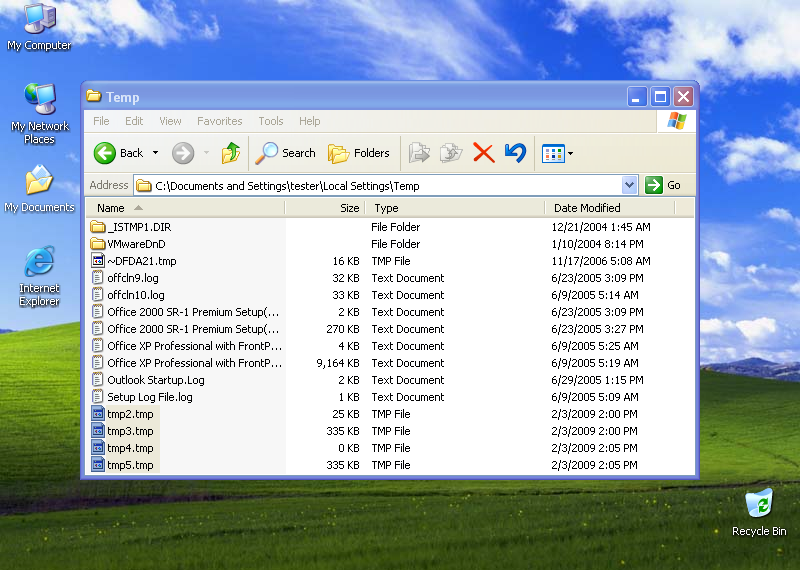Click the blue Undo icon
This screenshot has width=800, height=570.
pyautogui.click(x=515, y=153)
